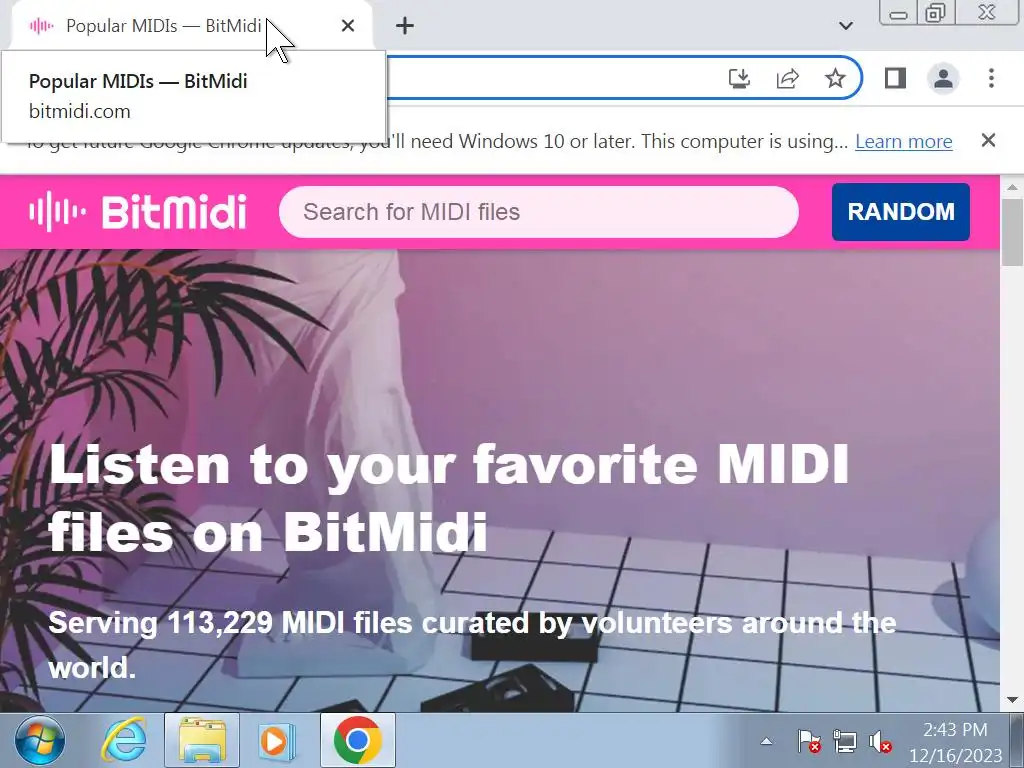
Task: Focus the Search for MIDI files field
Action: (x=538, y=212)
